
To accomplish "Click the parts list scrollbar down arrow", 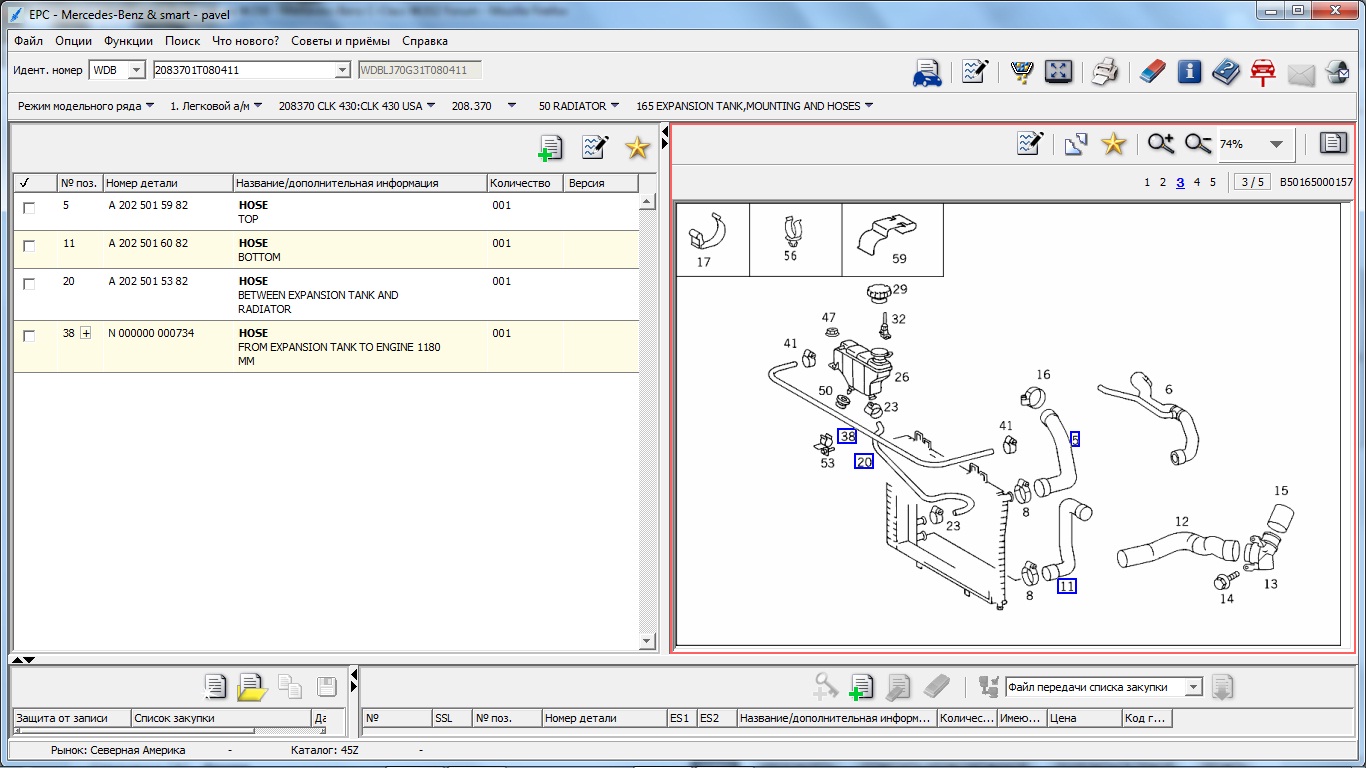I will coord(646,641).
